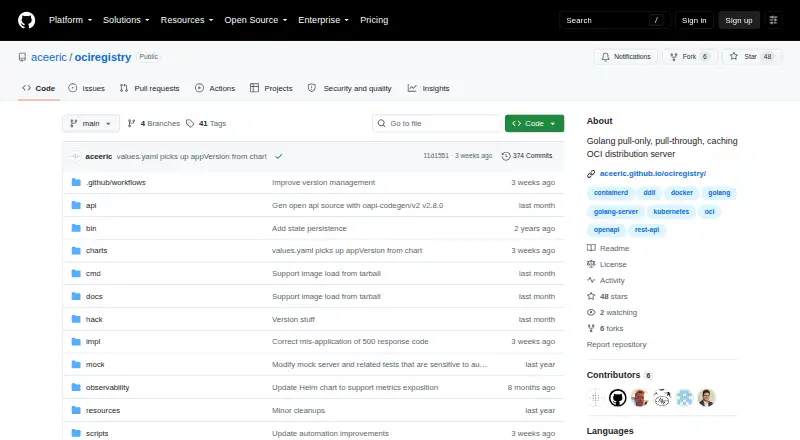Image resolution: width=800 pixels, height=440 pixels.
Task: View the 4 Branches link
Action: (154, 124)
